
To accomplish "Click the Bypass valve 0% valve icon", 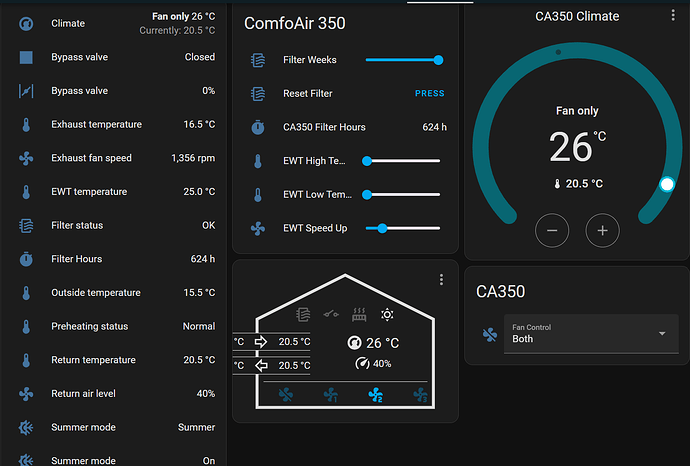I will coord(26,91).
